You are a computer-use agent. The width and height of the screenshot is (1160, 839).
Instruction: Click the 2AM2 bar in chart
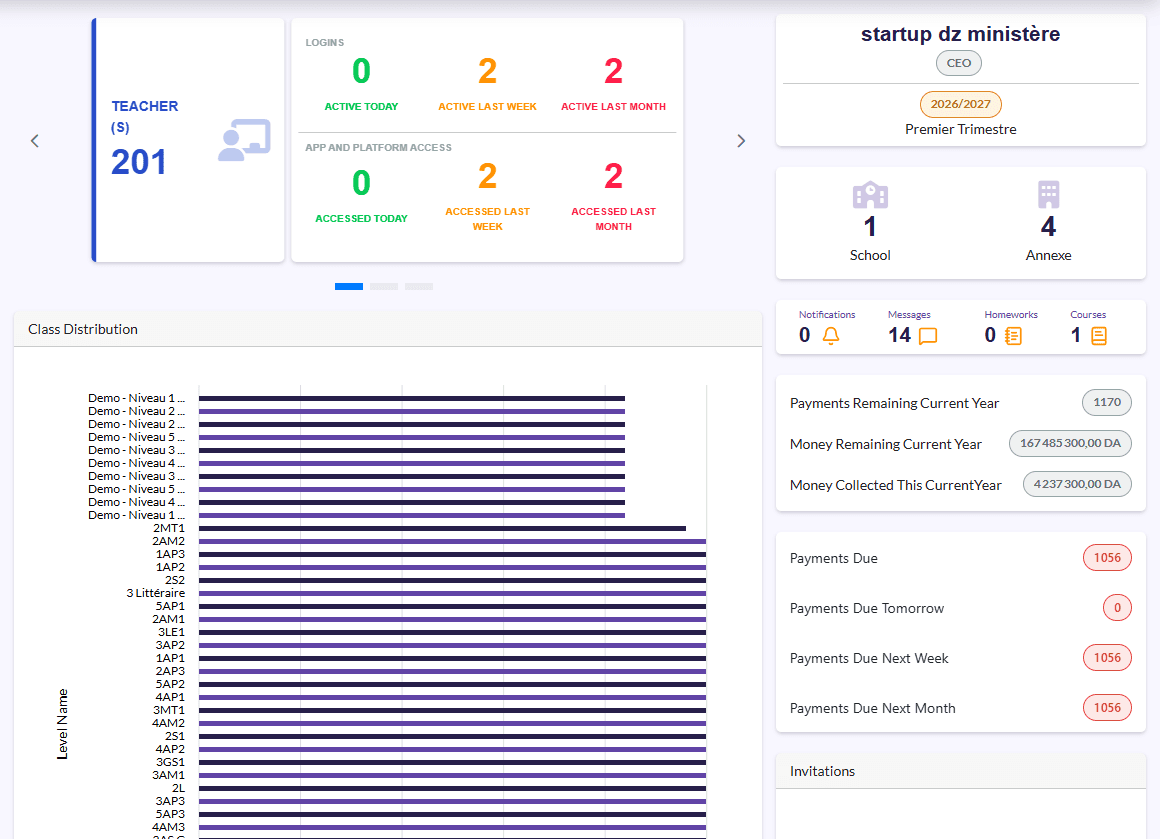[x=453, y=542]
